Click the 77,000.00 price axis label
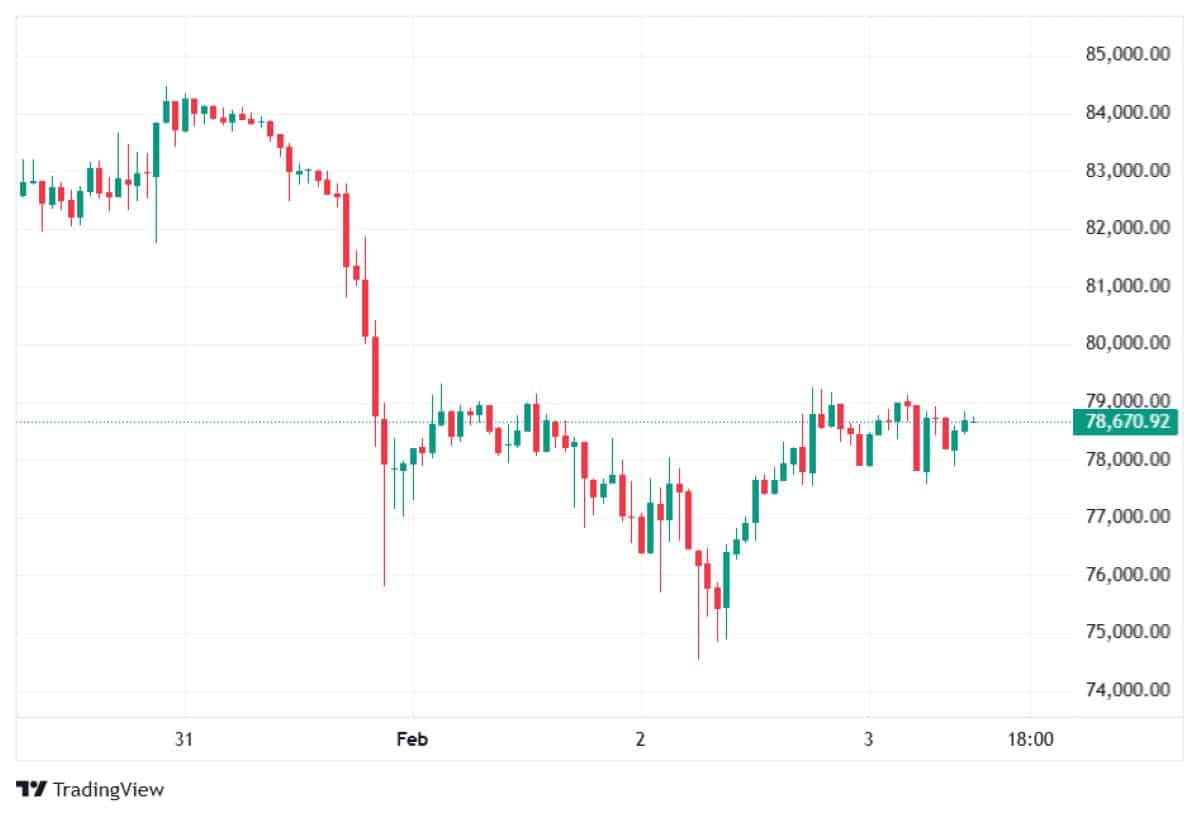This screenshot has width=1200, height=817. [x=1127, y=516]
